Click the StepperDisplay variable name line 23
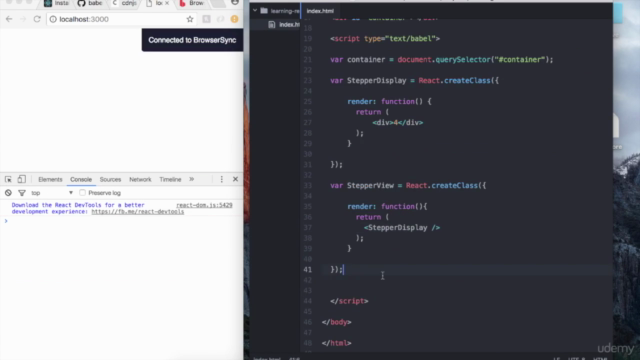Screen dimensions: 640x360 pos(376,80)
